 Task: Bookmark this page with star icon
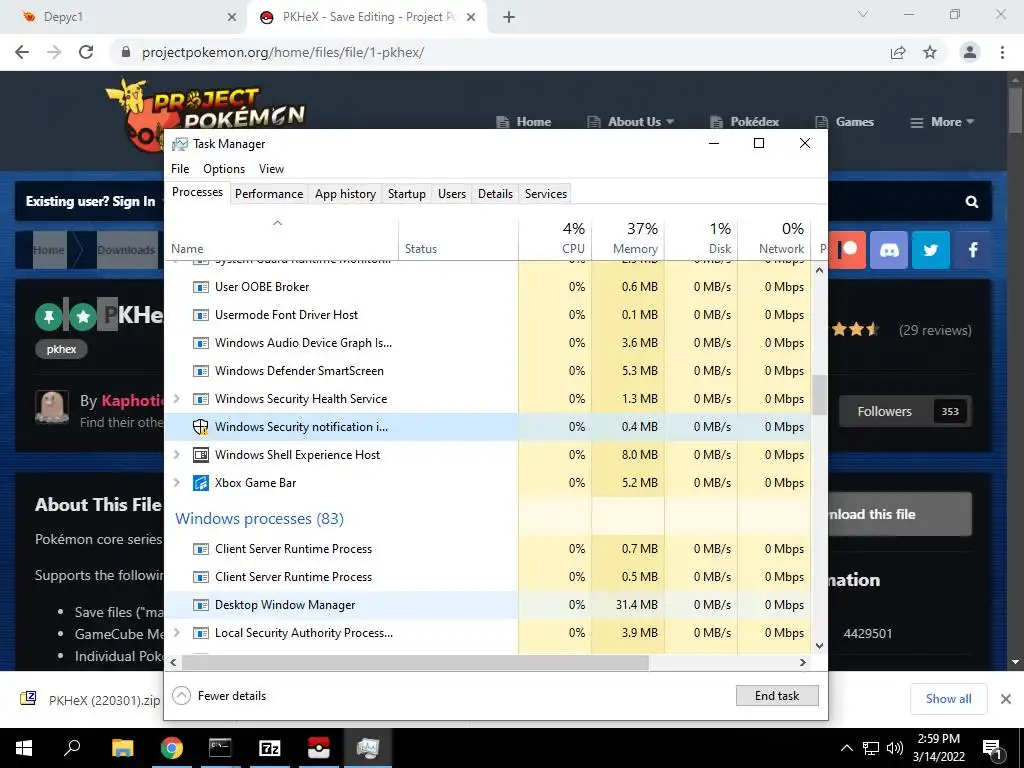pos(930,52)
